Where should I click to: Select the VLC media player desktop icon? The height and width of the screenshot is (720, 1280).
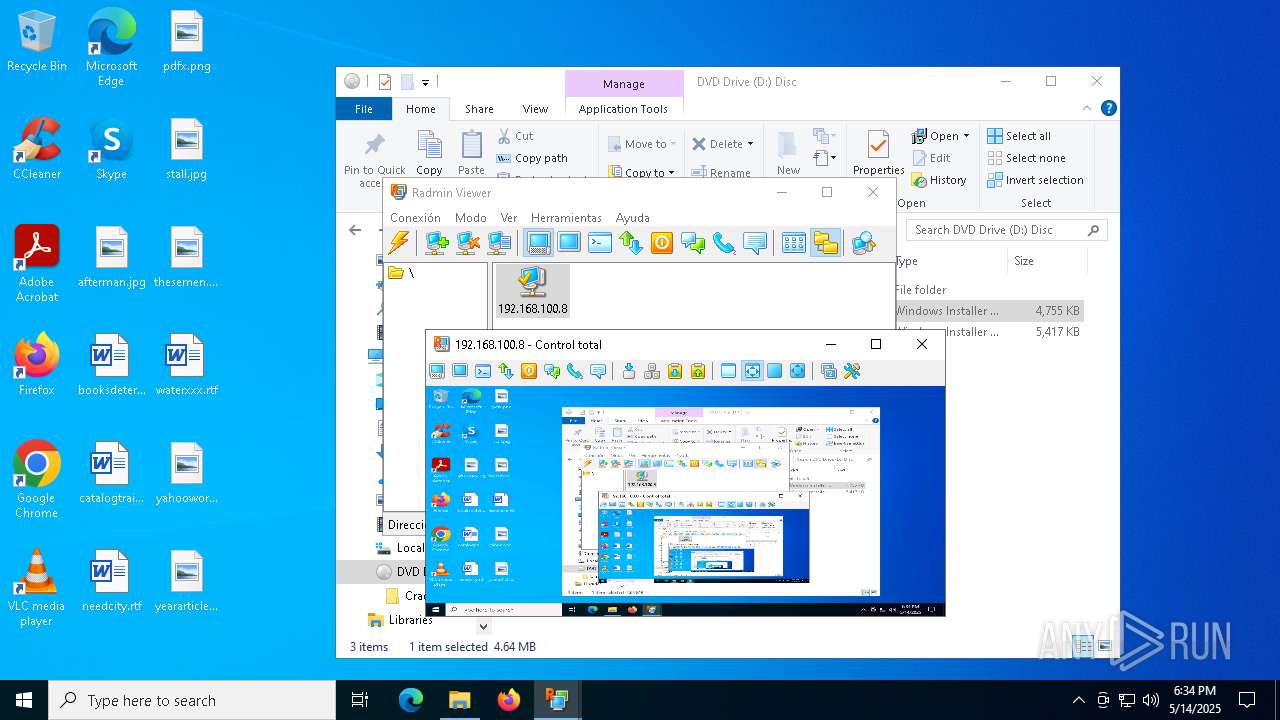(x=37, y=588)
